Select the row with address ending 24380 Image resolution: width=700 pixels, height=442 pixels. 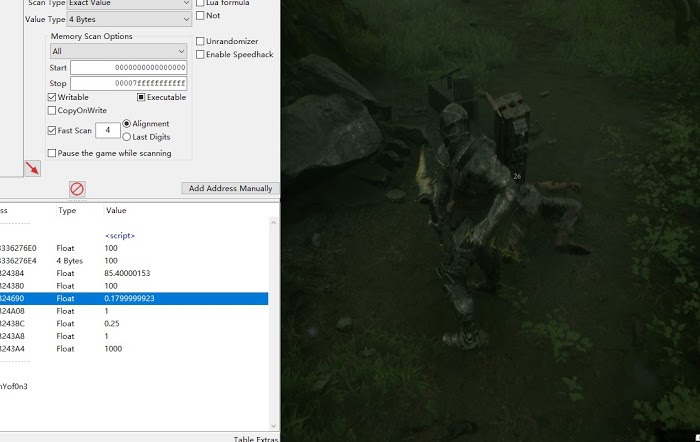134,286
